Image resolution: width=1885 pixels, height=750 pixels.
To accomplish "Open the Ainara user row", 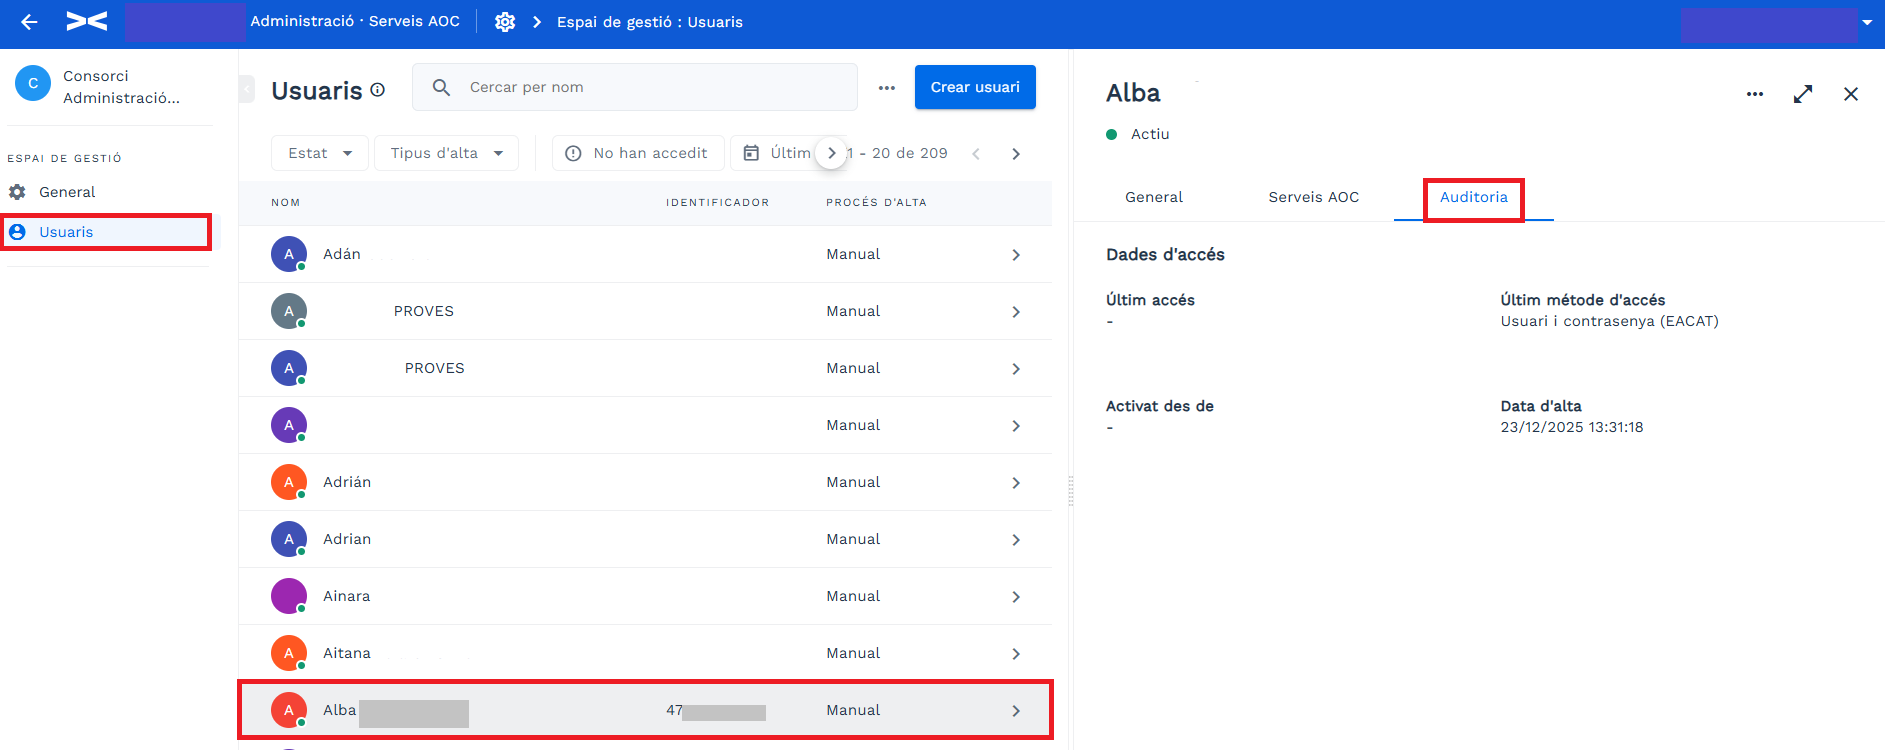I will pos(645,596).
